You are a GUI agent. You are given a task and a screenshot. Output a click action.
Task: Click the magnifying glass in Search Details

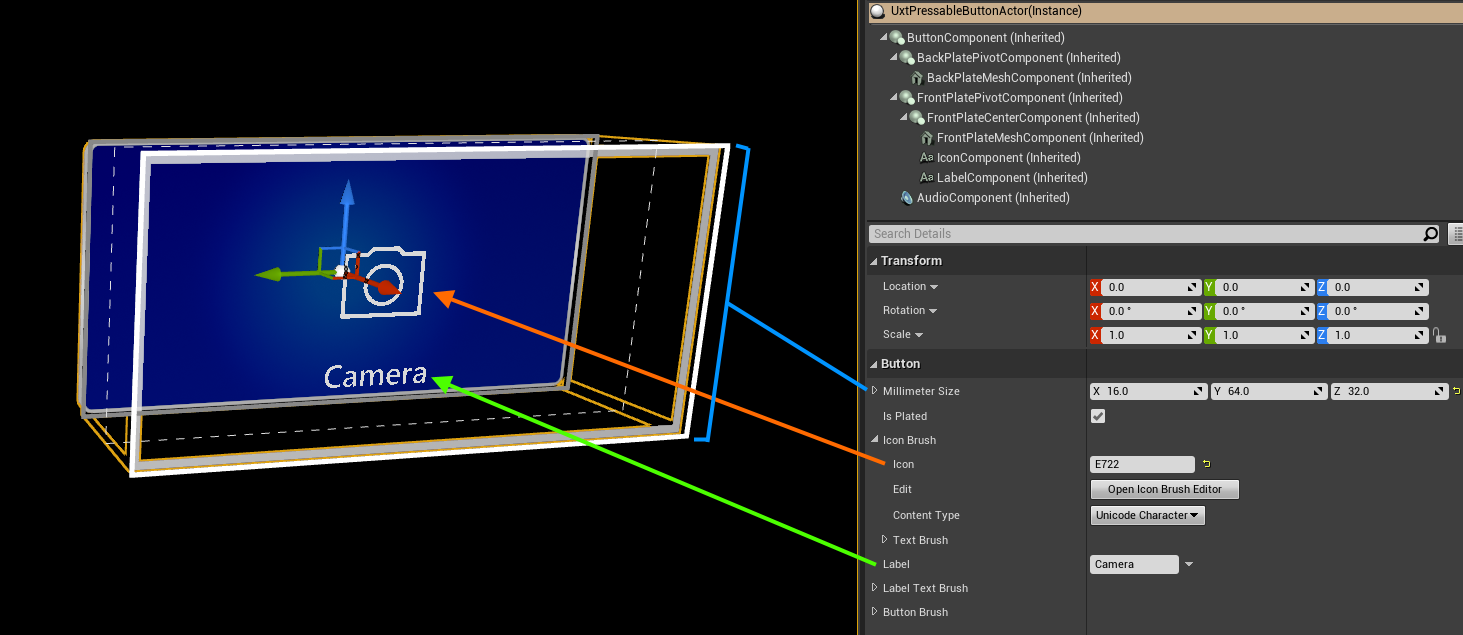click(1430, 233)
